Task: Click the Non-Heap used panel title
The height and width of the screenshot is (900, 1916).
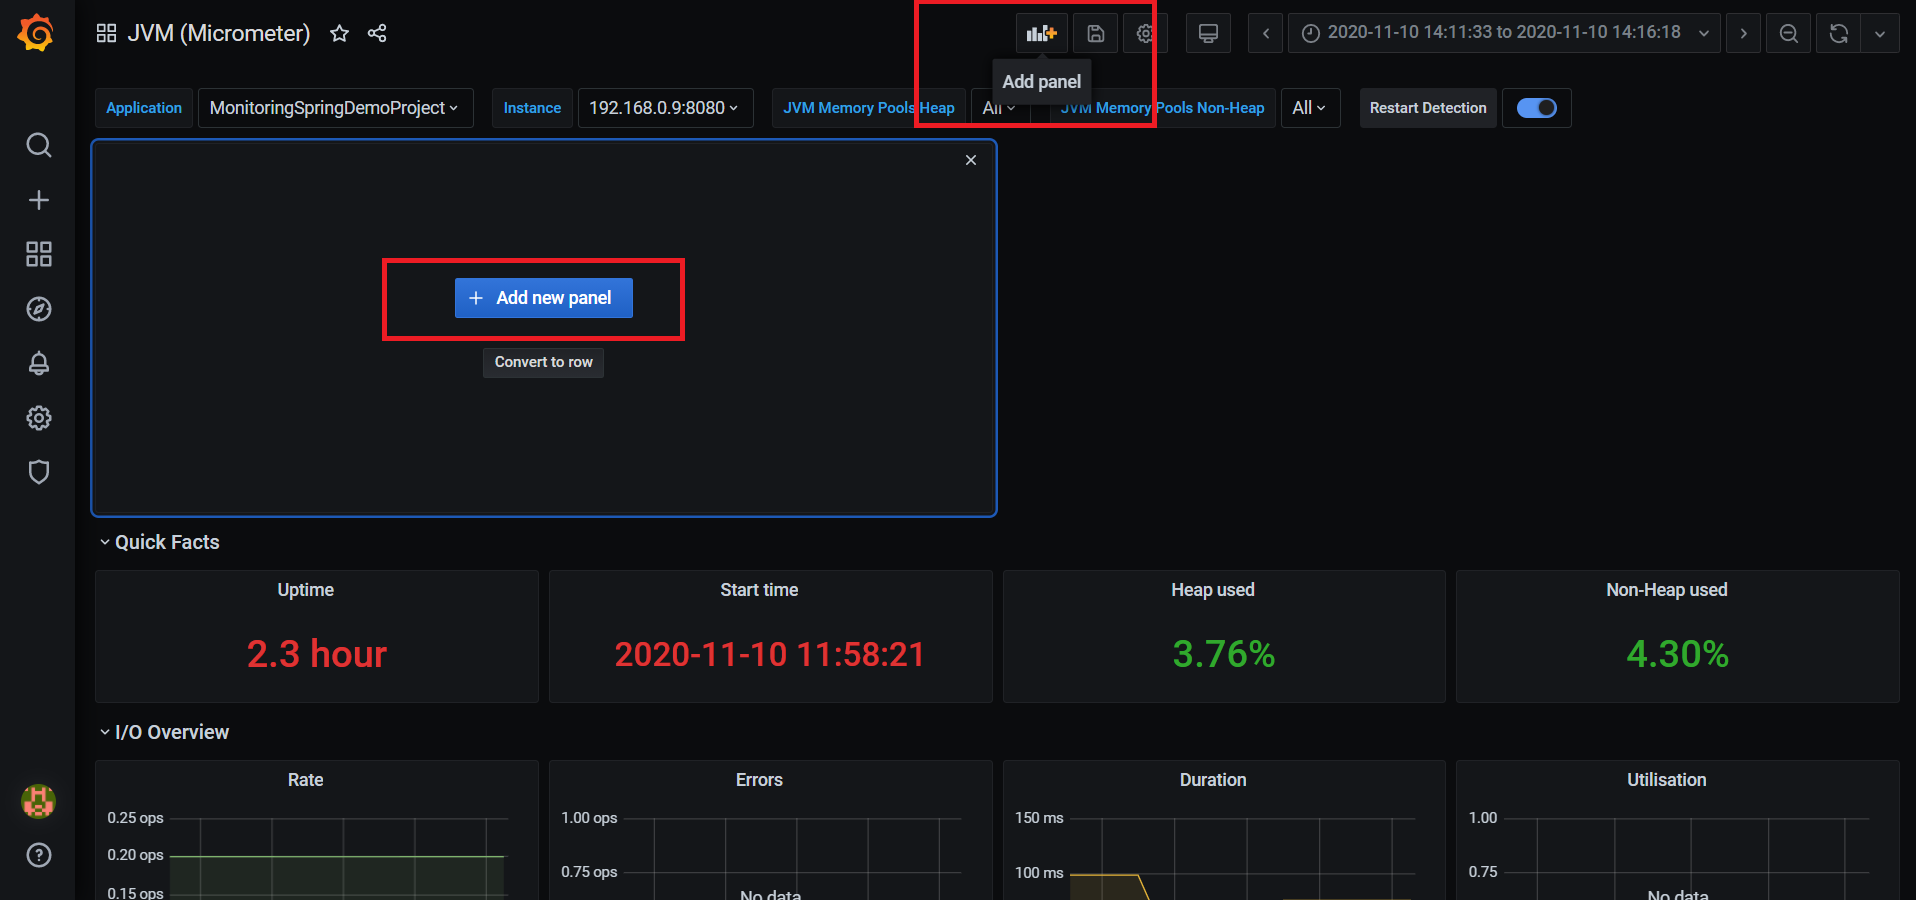Action: pyautogui.click(x=1667, y=590)
